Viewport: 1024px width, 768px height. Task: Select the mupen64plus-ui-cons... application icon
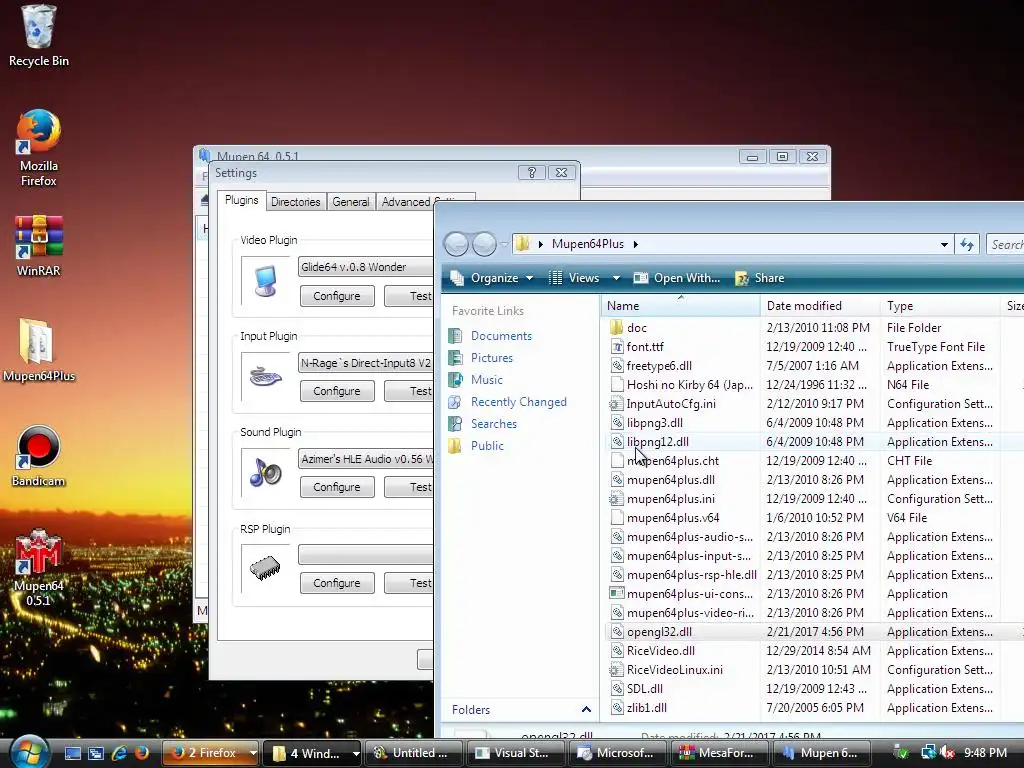pos(616,594)
